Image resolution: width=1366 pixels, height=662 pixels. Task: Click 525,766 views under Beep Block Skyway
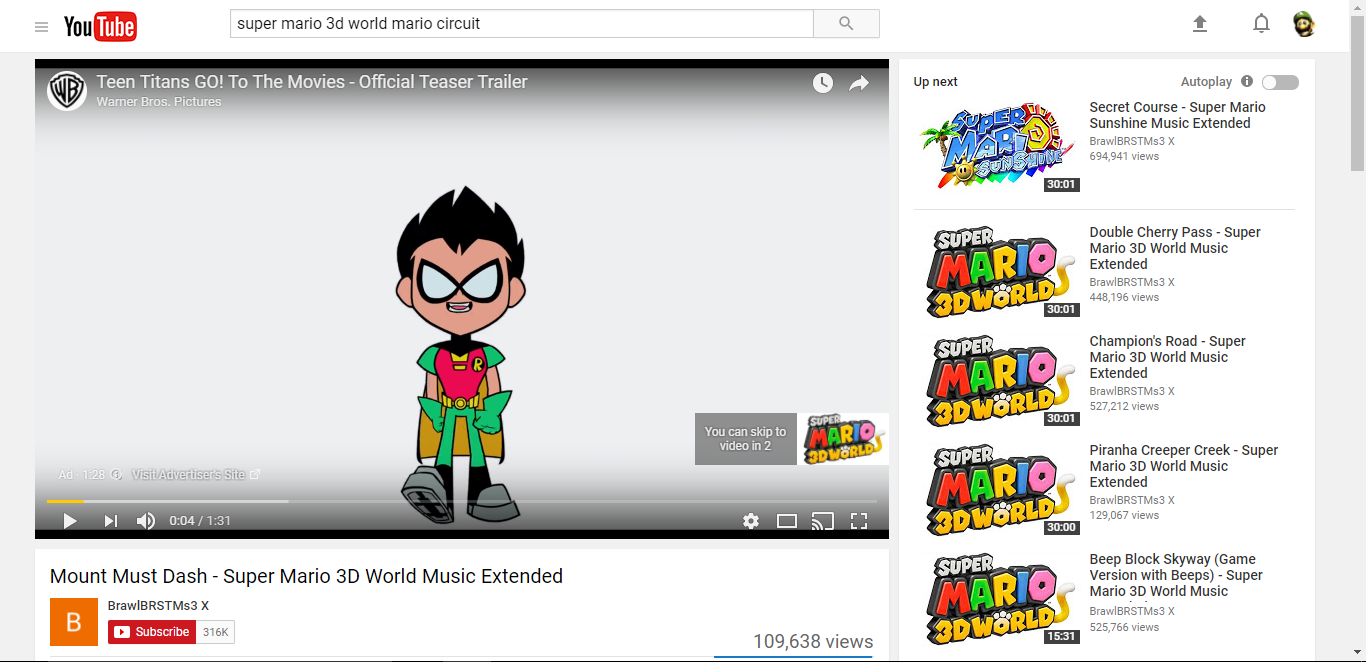point(1124,628)
